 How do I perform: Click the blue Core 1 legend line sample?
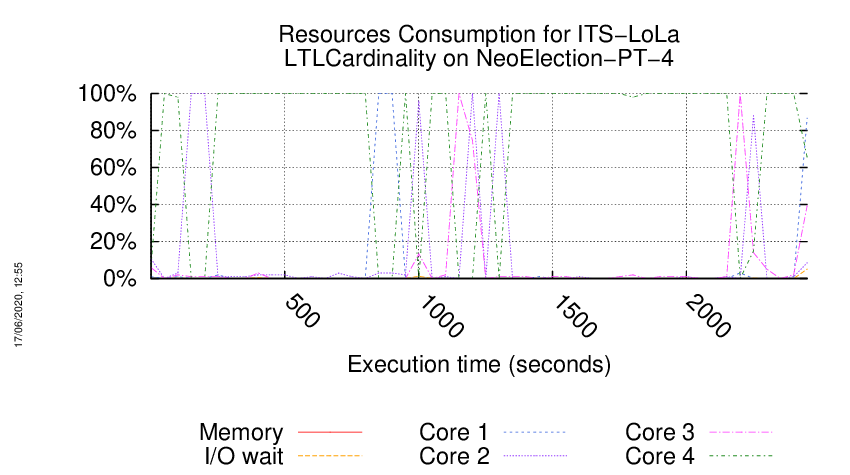pos(535,432)
